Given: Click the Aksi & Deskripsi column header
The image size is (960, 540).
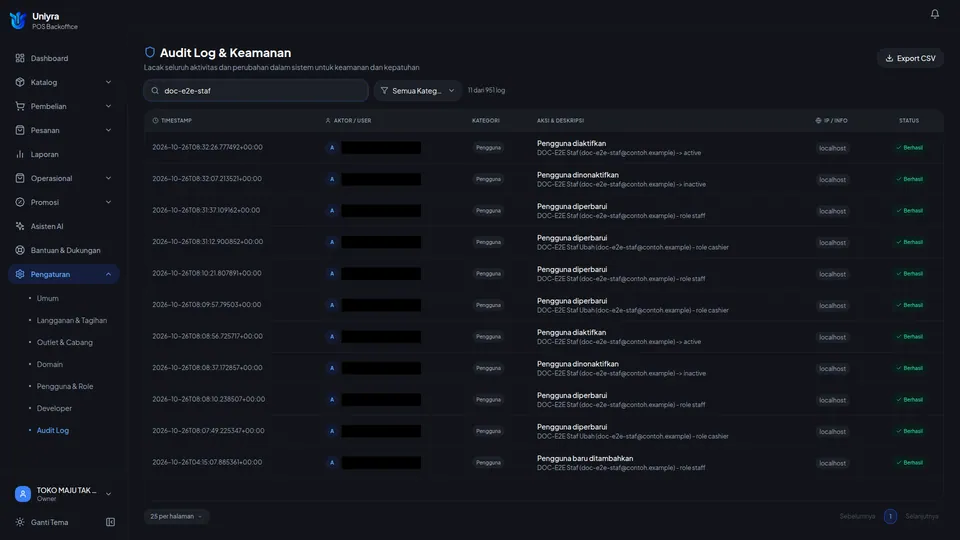Looking at the screenshot, I should pos(560,121).
